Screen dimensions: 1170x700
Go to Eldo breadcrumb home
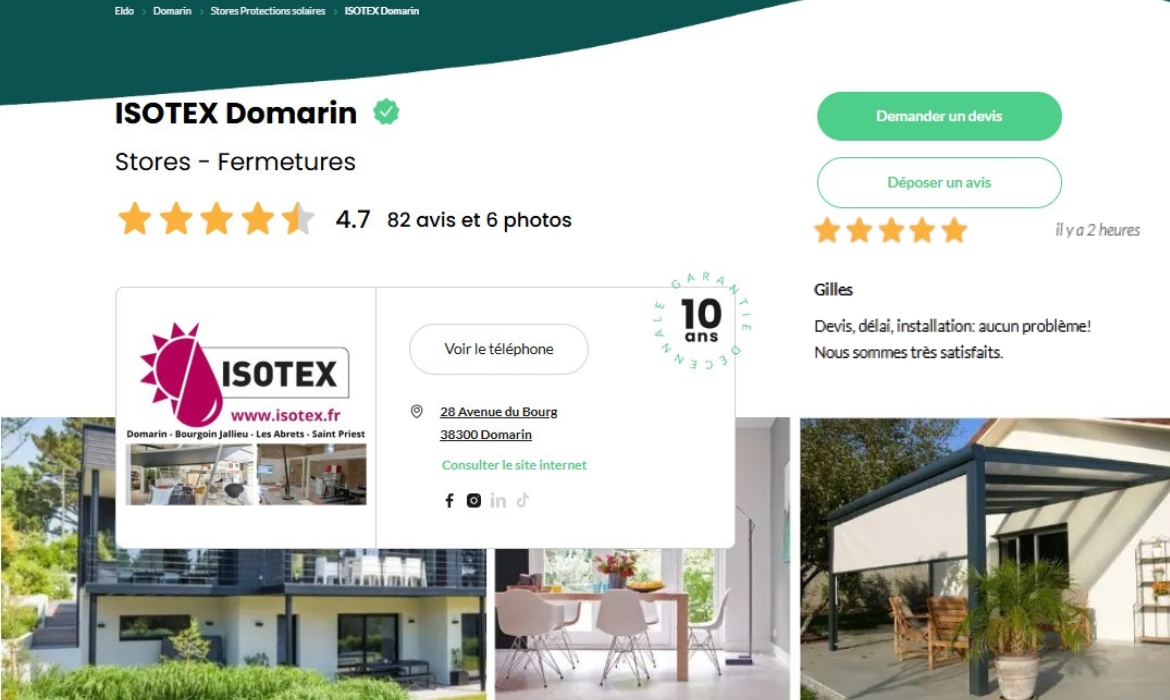(124, 11)
